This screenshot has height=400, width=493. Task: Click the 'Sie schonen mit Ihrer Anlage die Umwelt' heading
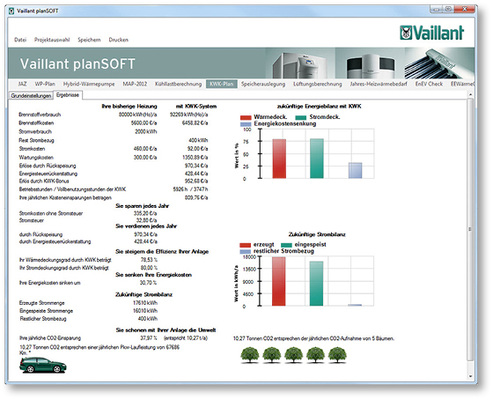point(166,330)
